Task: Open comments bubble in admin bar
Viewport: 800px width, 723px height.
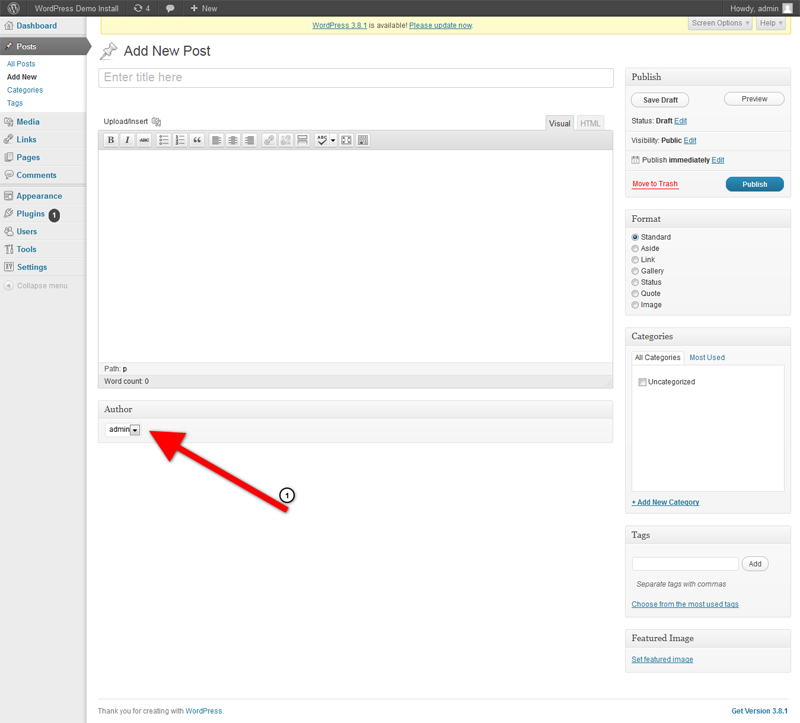Action: coord(170,8)
